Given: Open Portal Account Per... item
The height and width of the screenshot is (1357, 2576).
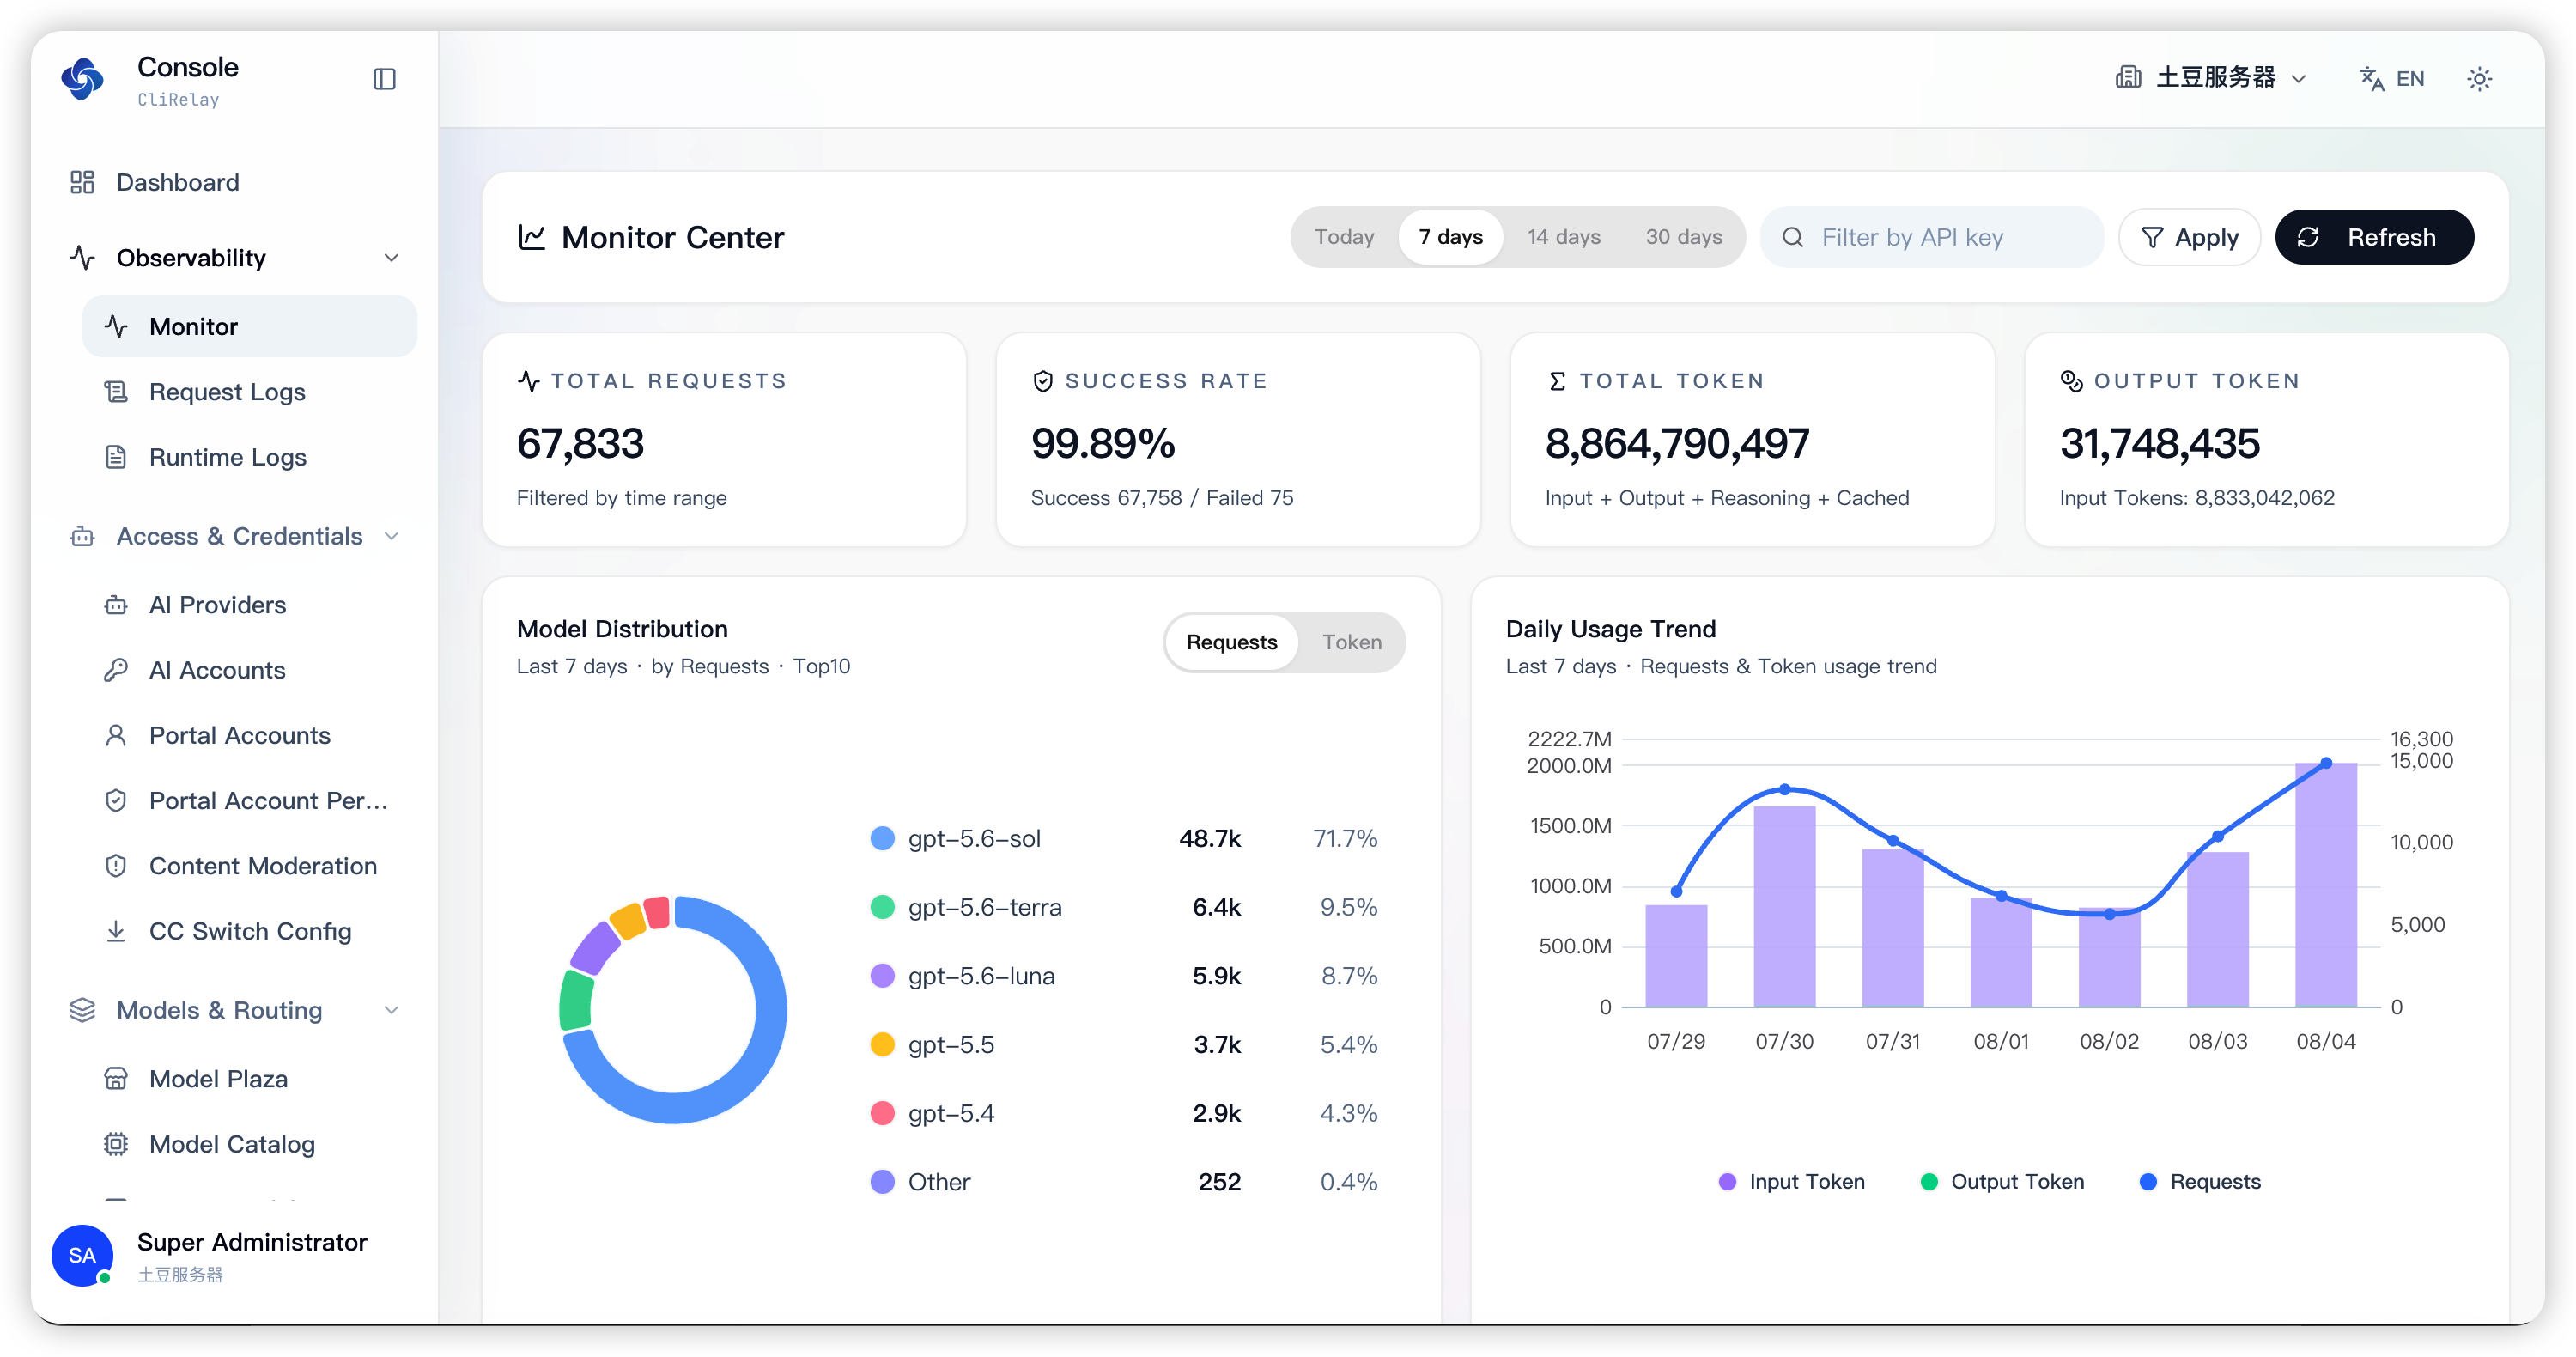Looking at the screenshot, I should 249,800.
